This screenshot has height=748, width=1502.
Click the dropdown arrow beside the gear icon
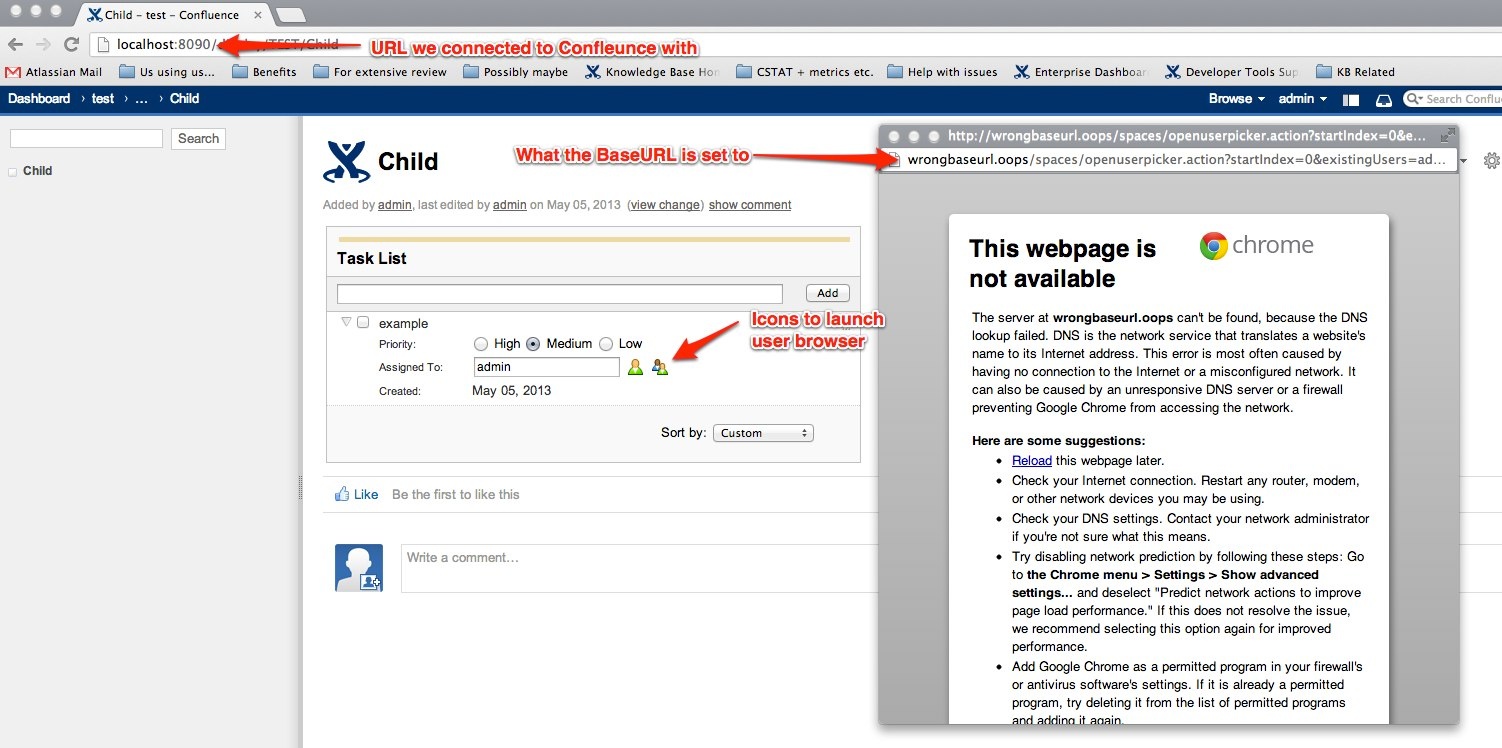1464,161
